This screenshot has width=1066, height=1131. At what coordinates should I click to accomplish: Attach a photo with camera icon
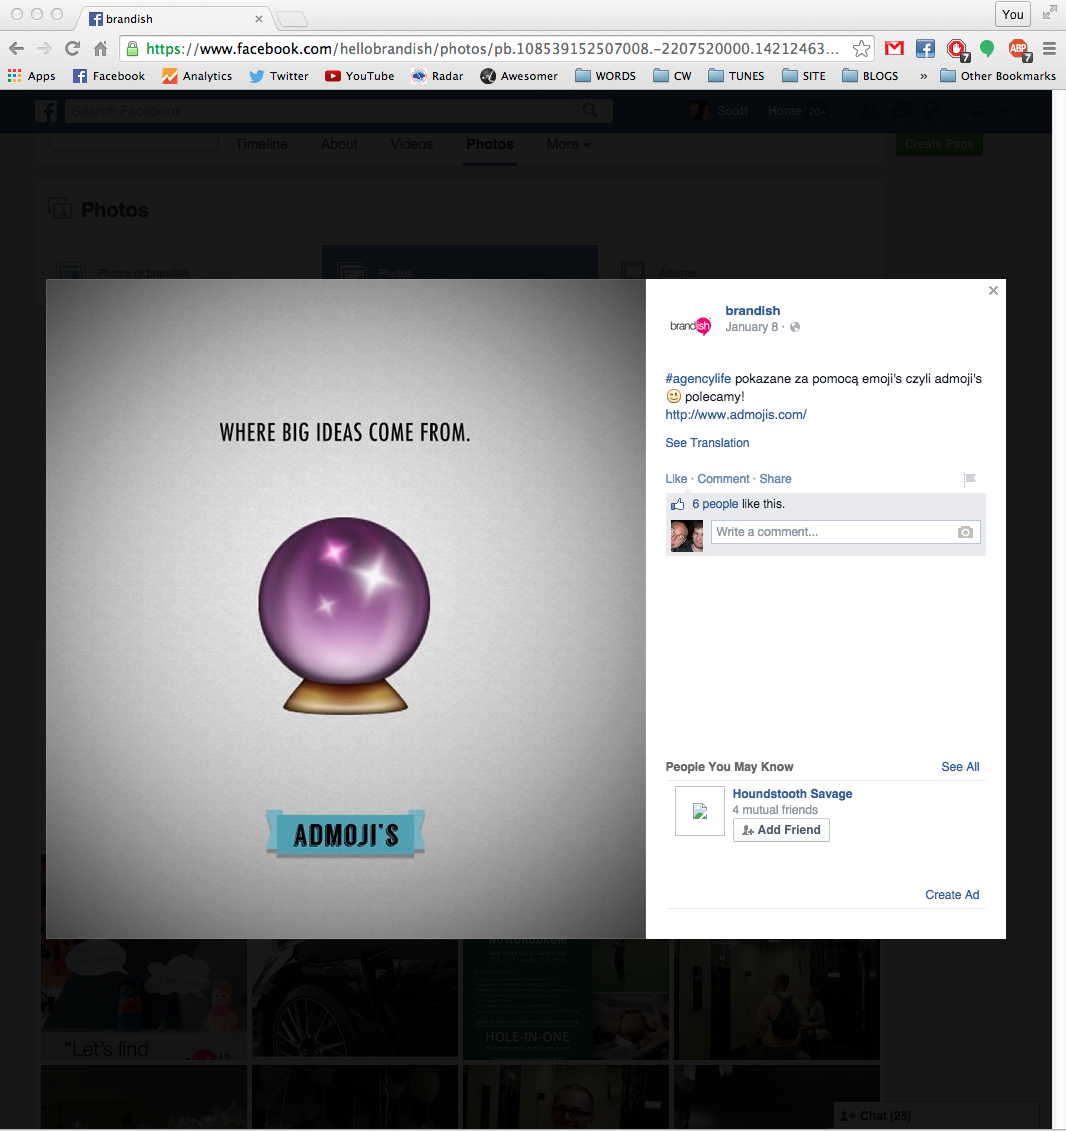[965, 532]
